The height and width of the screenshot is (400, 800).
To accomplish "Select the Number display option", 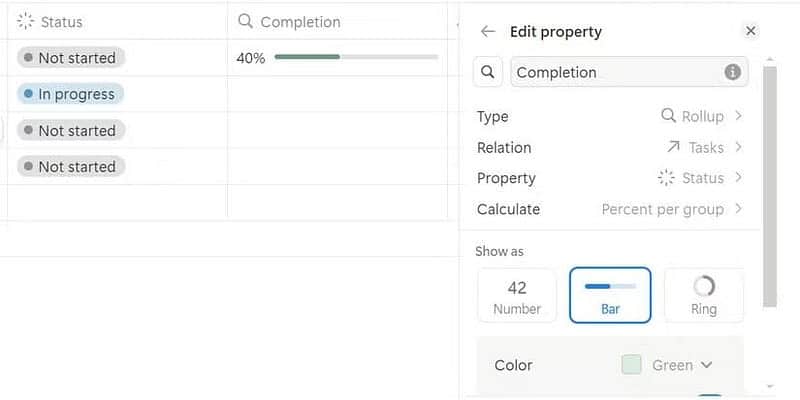I will pos(517,295).
